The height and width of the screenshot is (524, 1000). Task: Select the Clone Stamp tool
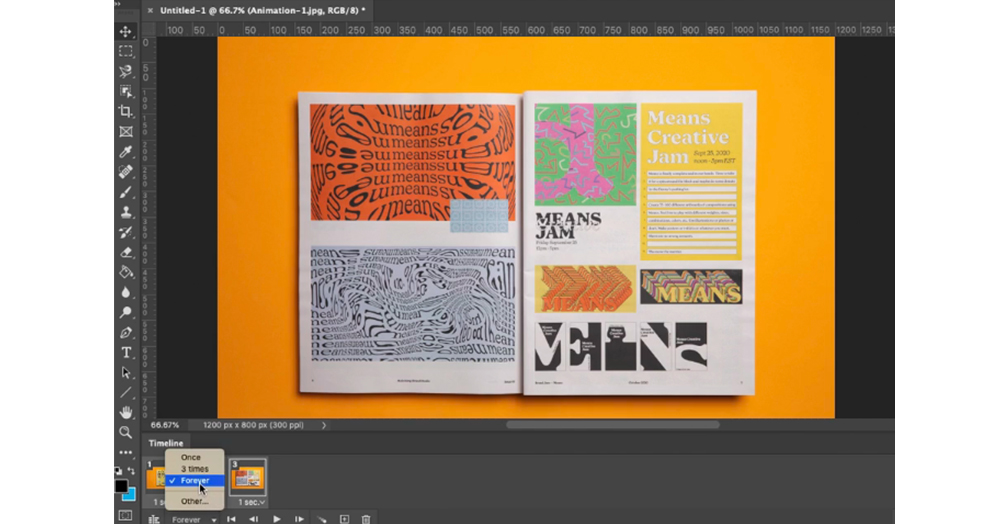[126, 212]
